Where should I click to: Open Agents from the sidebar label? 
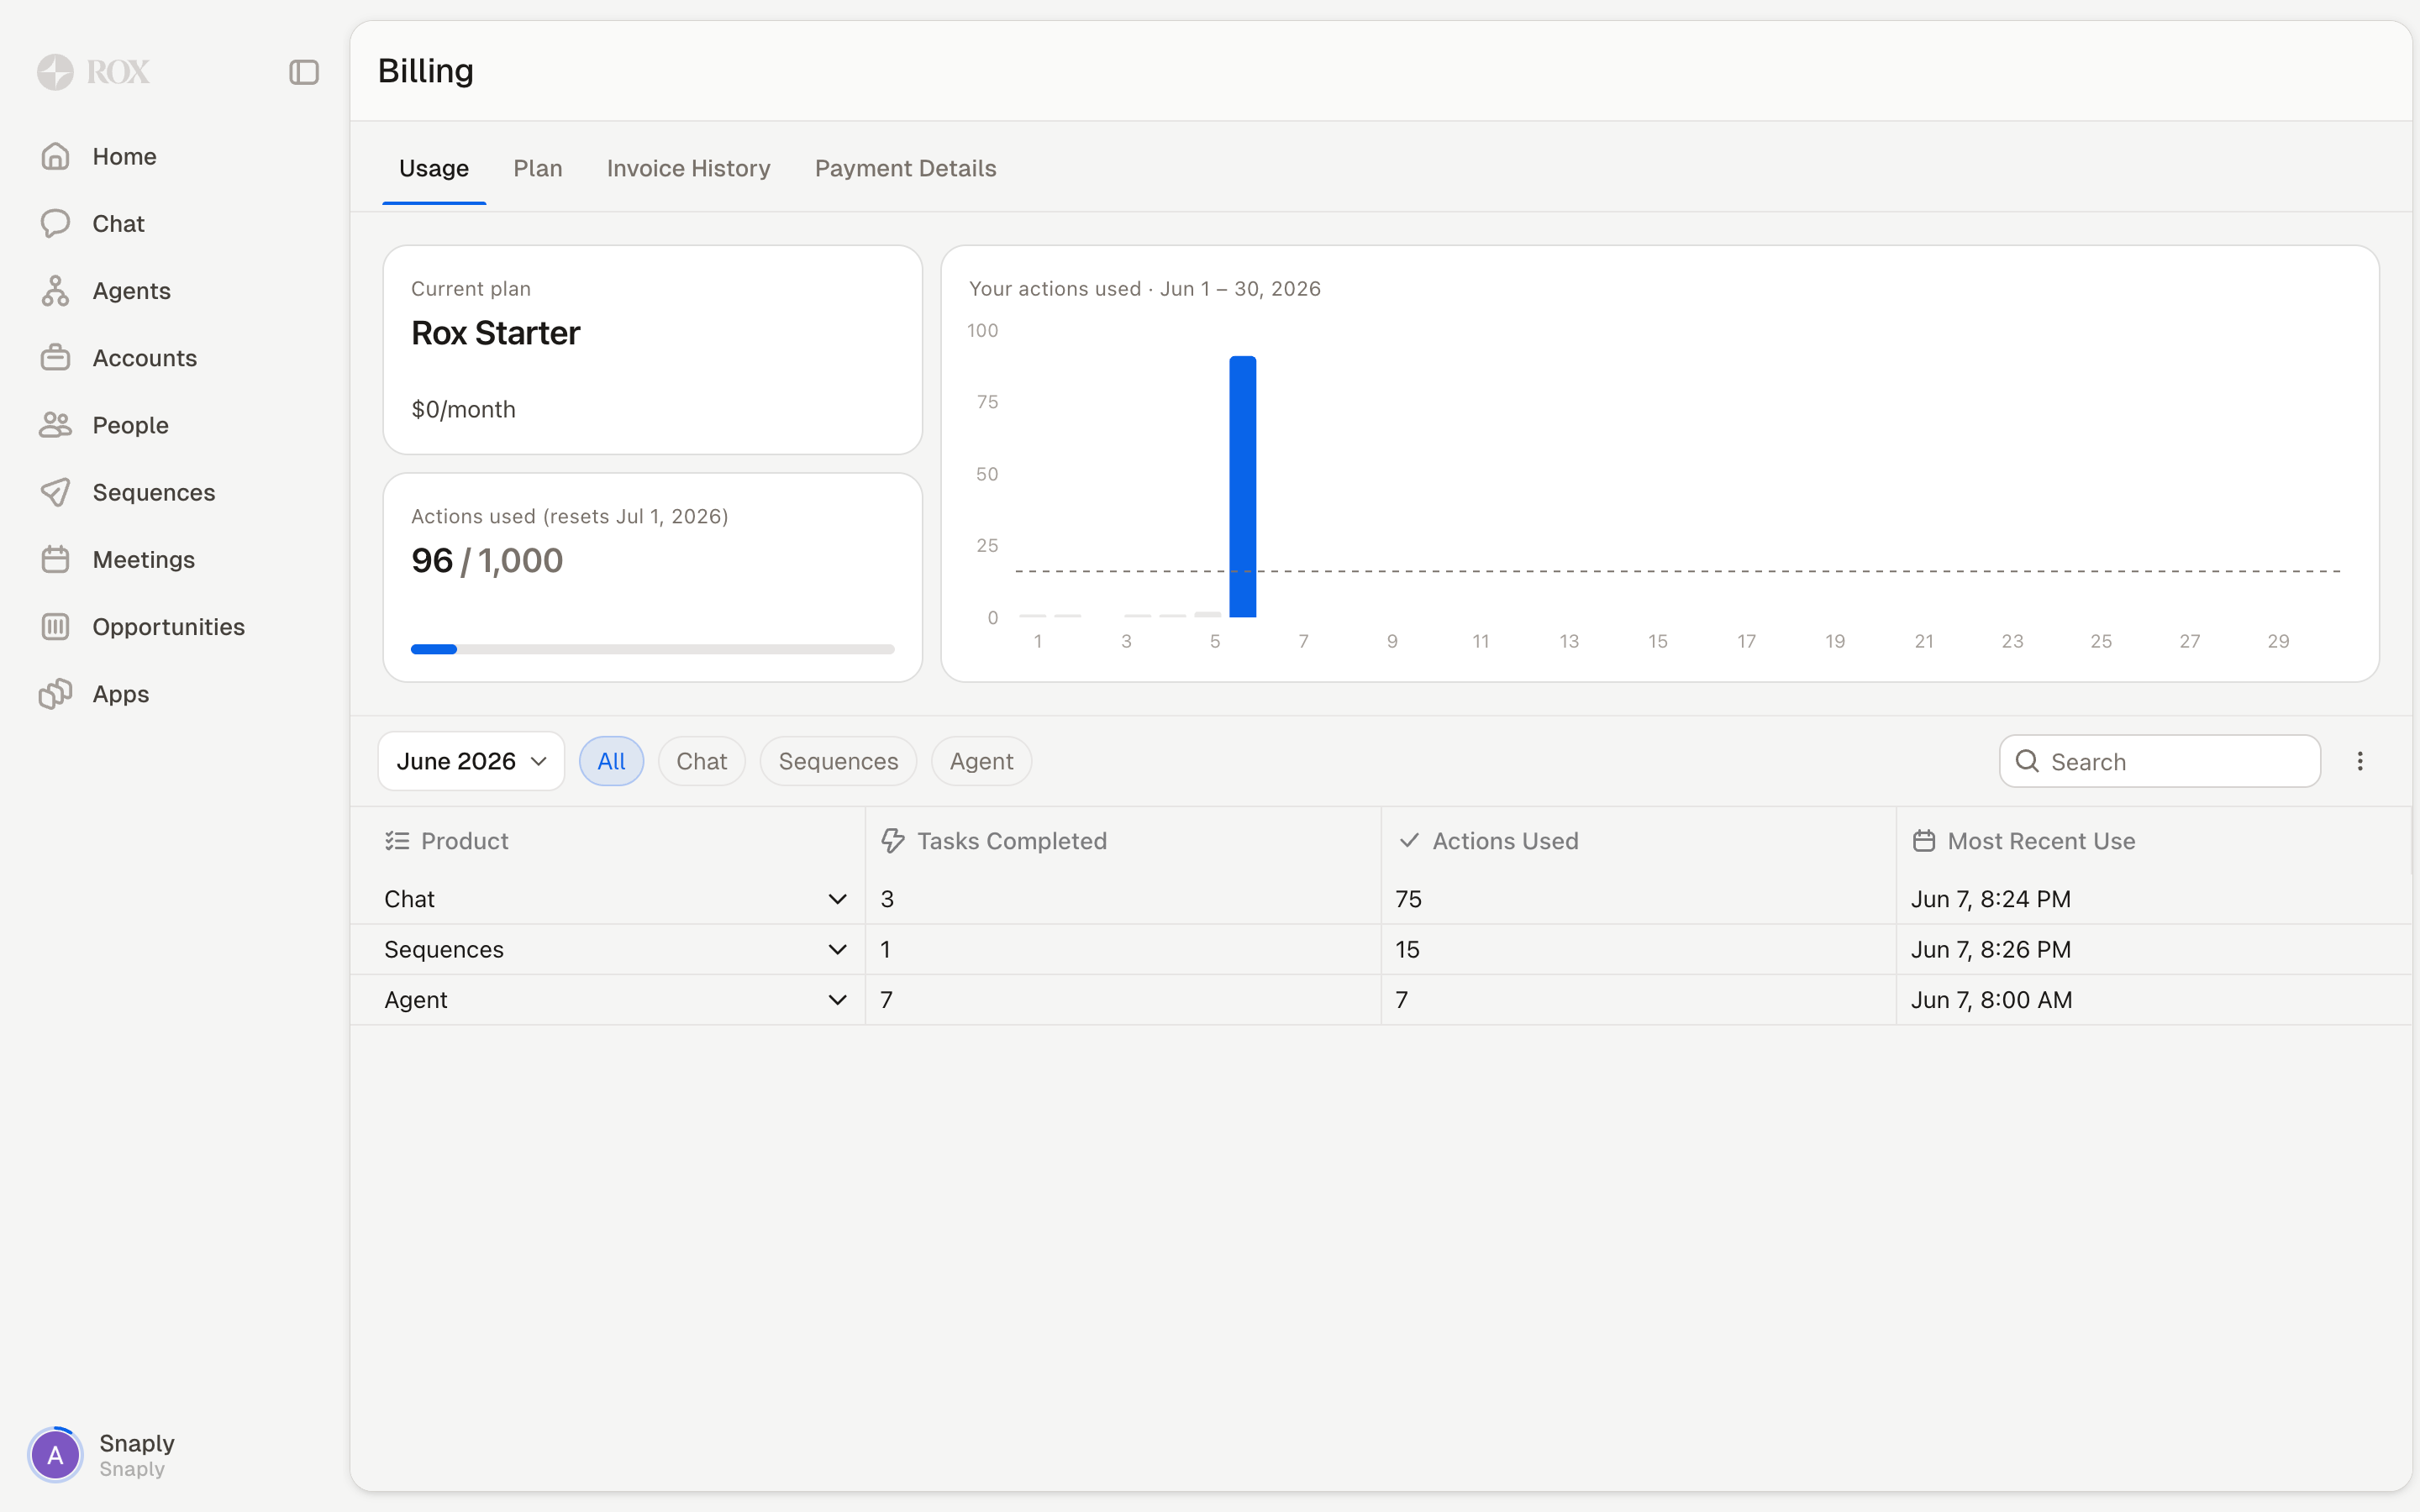(131, 291)
